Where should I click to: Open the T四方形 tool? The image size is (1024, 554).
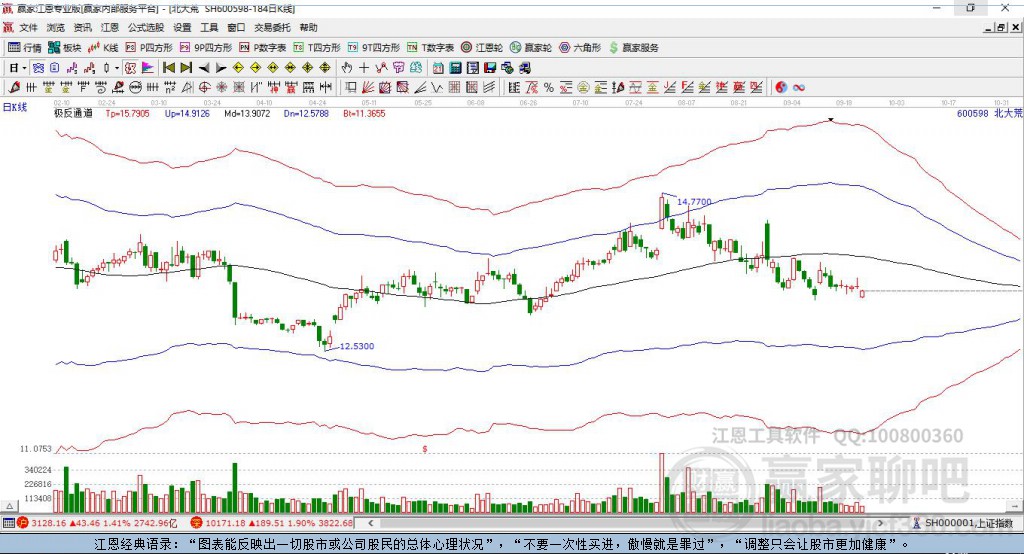pyautogui.click(x=317, y=48)
